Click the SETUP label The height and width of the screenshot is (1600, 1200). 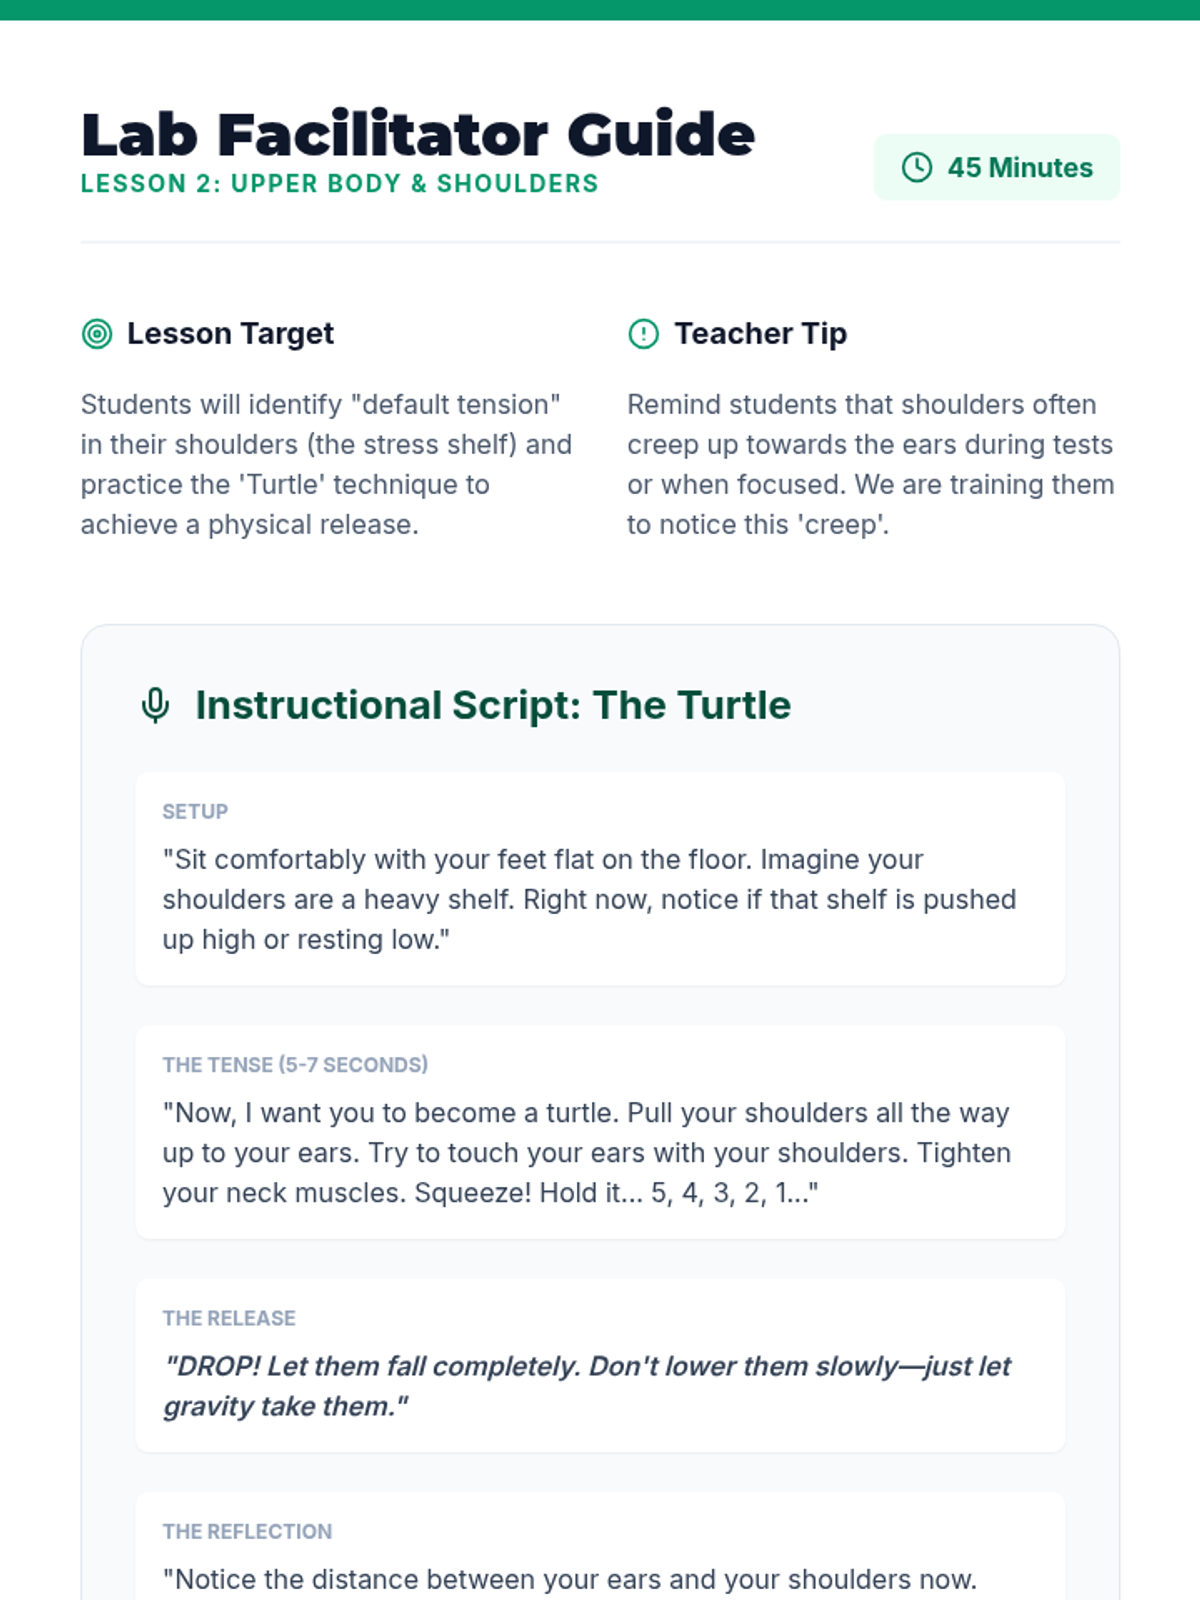[195, 811]
